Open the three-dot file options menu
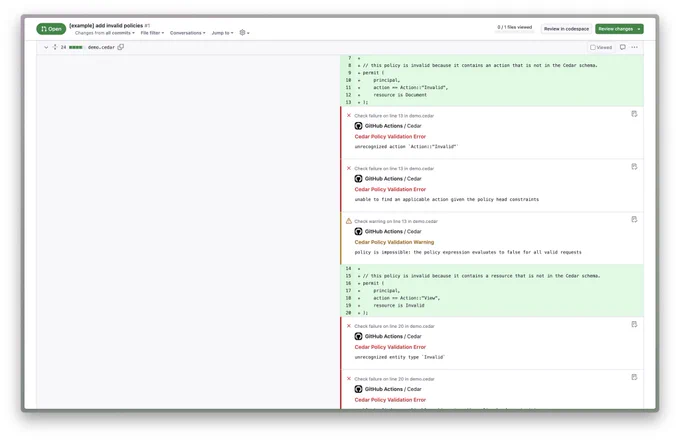 pyautogui.click(x=634, y=47)
